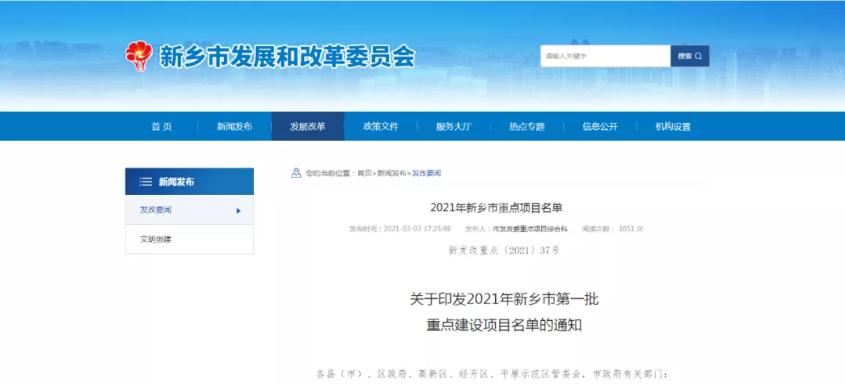Open the 首页 navigation item
The width and height of the screenshot is (845, 384).
161,127
